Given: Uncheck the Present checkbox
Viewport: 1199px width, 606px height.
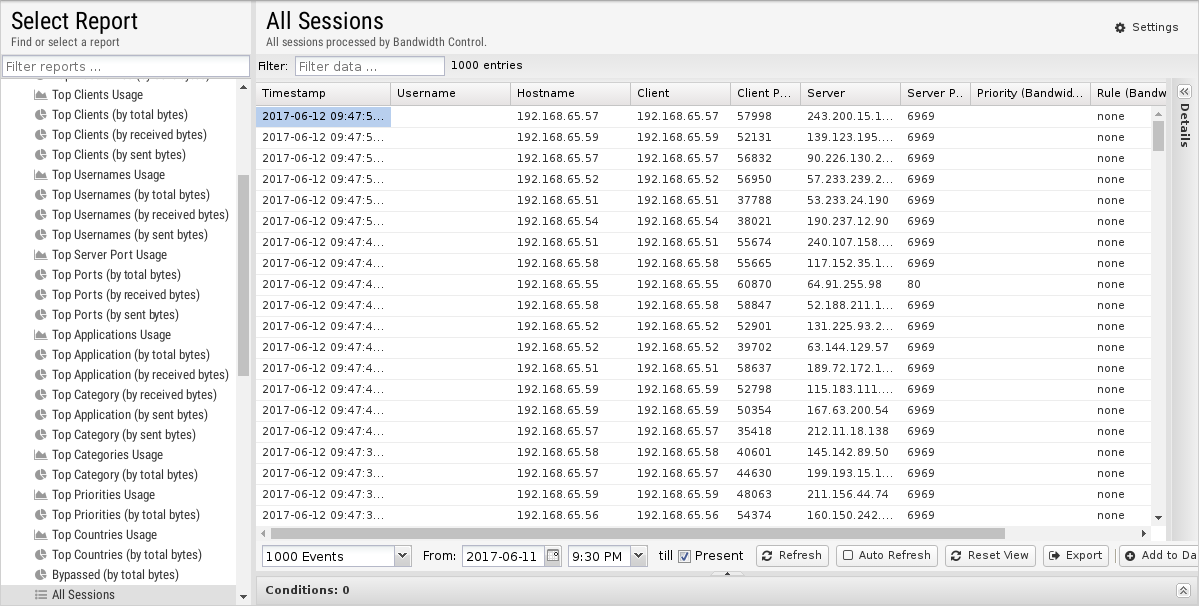Looking at the screenshot, I should (684, 556).
